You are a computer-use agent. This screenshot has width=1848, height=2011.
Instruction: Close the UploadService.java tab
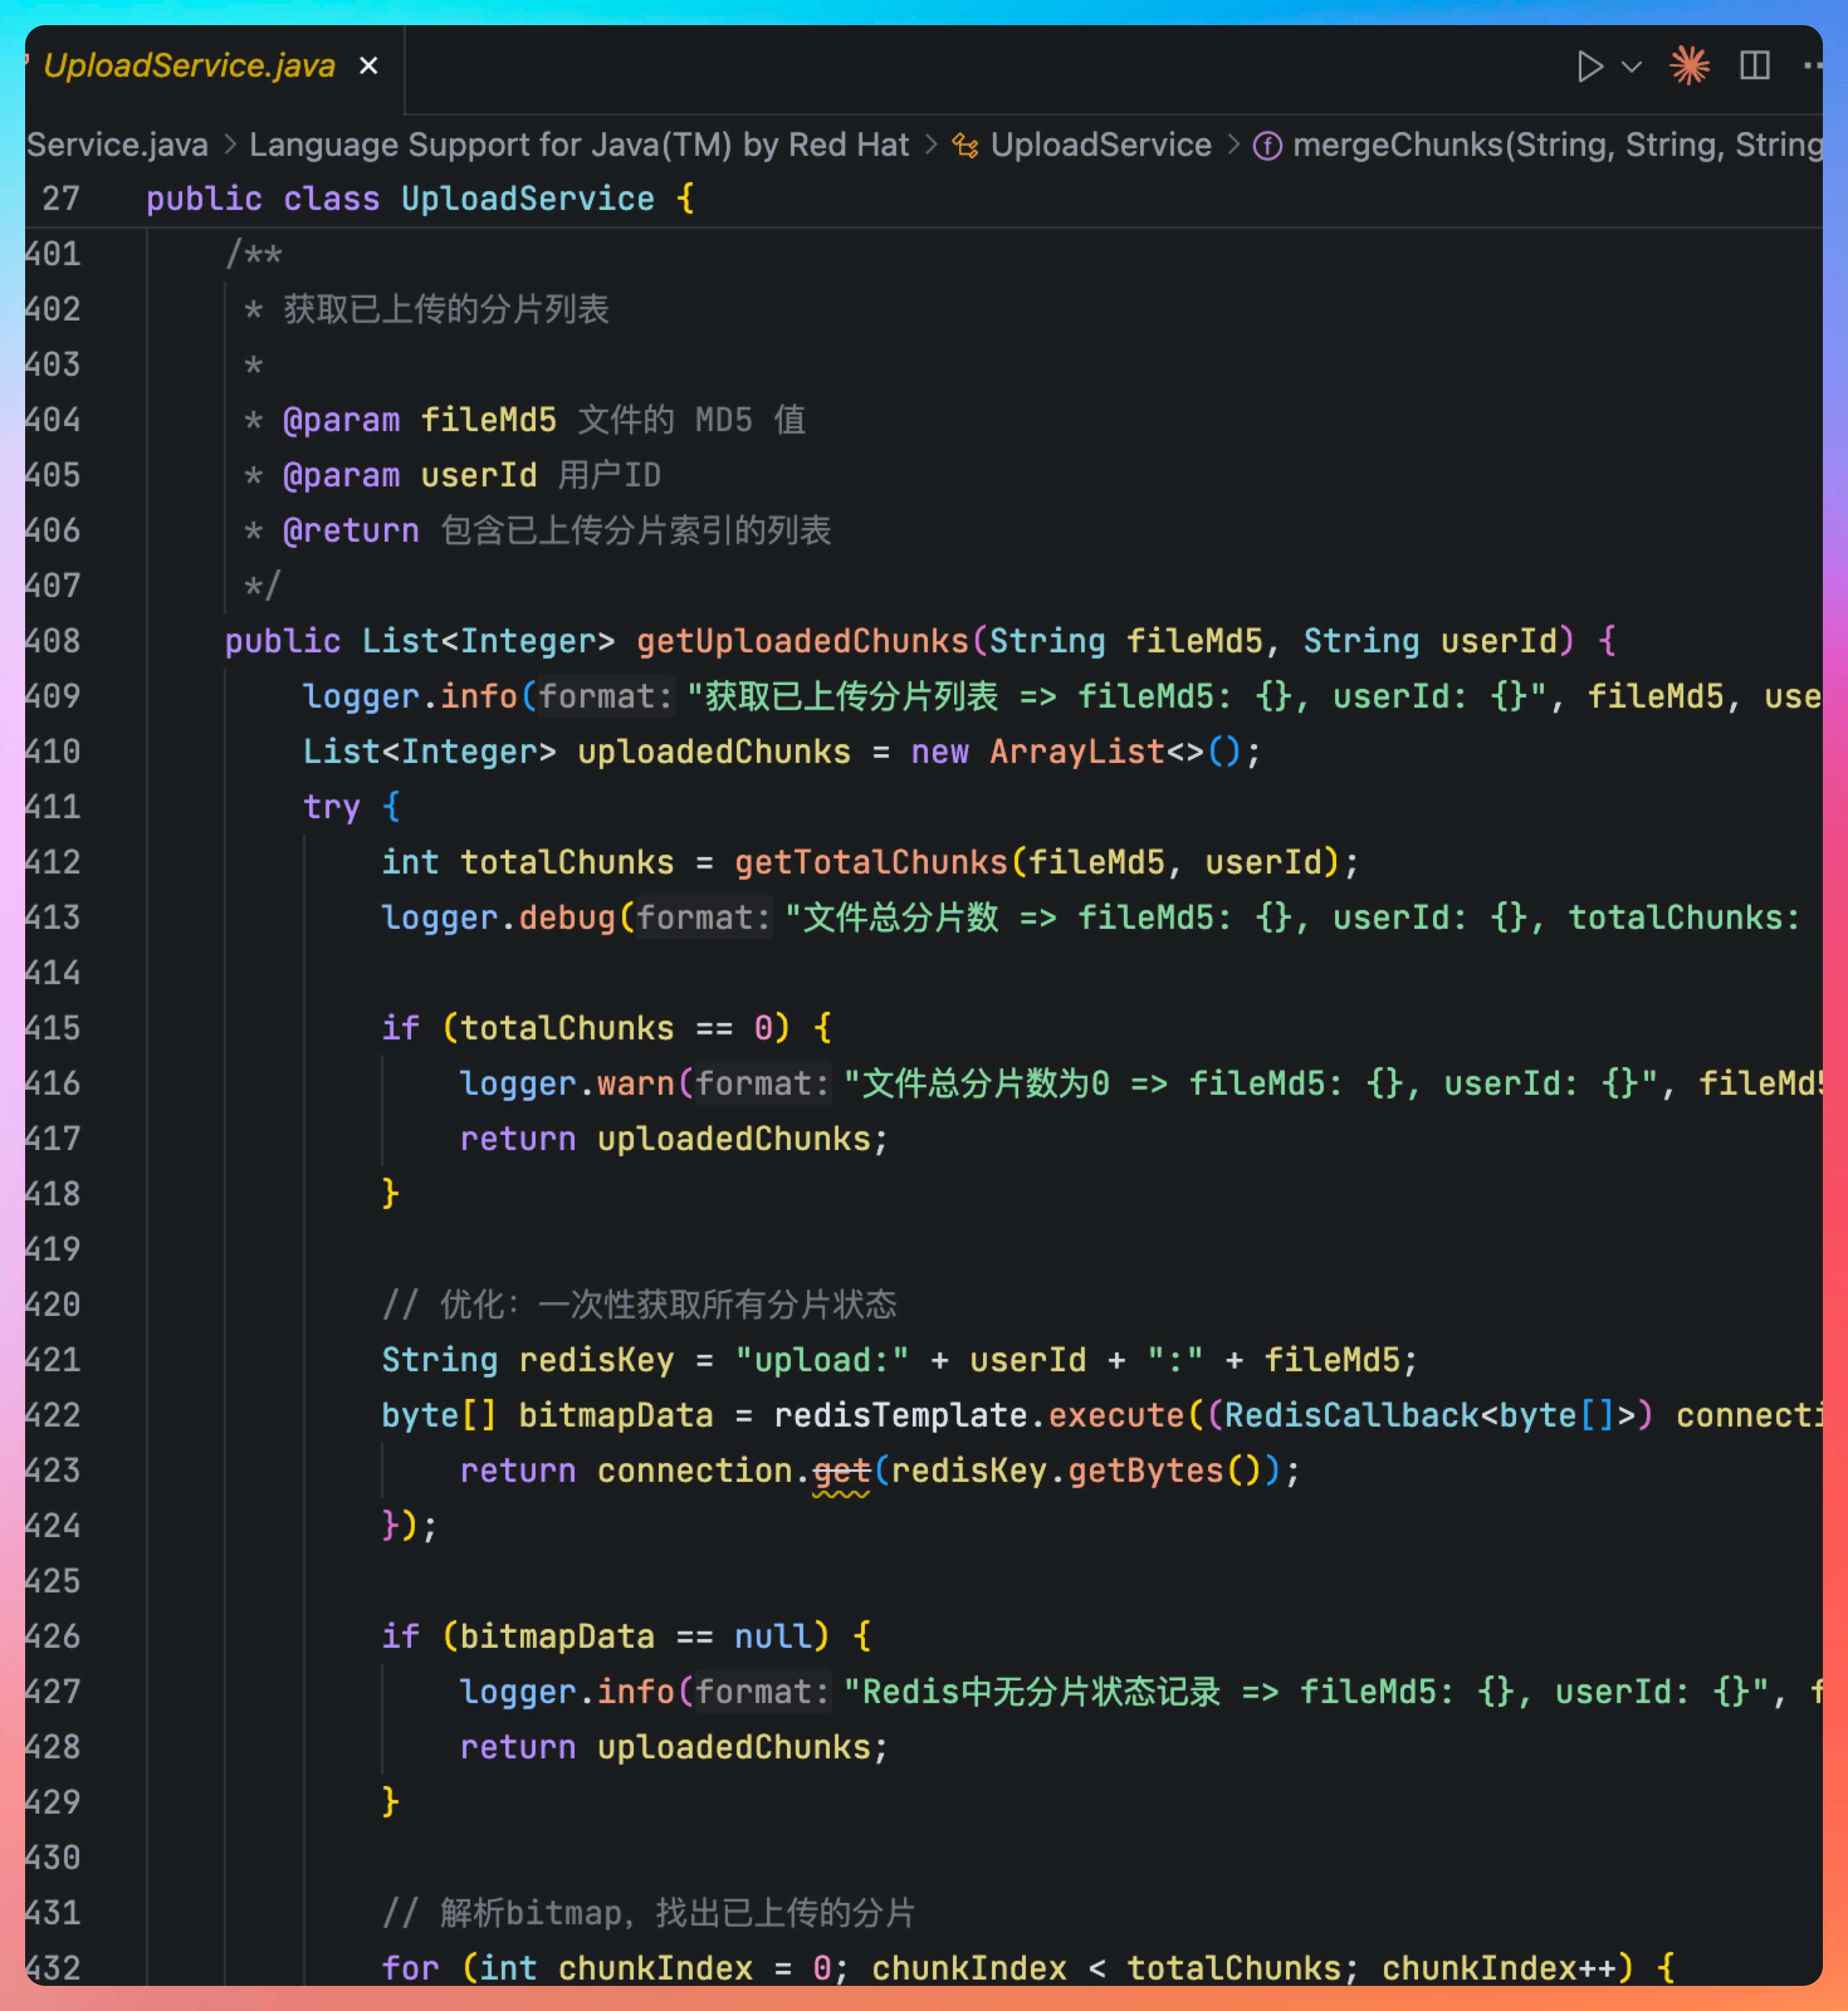(x=368, y=66)
